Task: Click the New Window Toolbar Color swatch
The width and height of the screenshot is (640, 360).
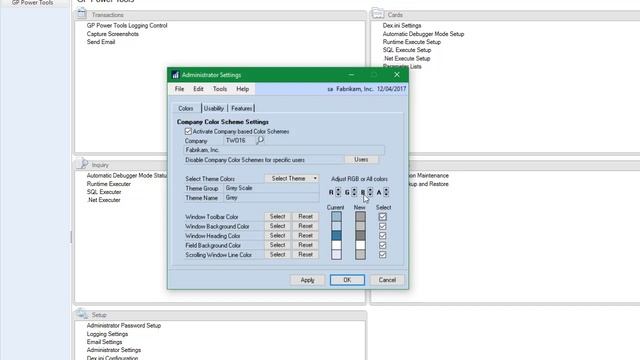Action: (x=360, y=217)
